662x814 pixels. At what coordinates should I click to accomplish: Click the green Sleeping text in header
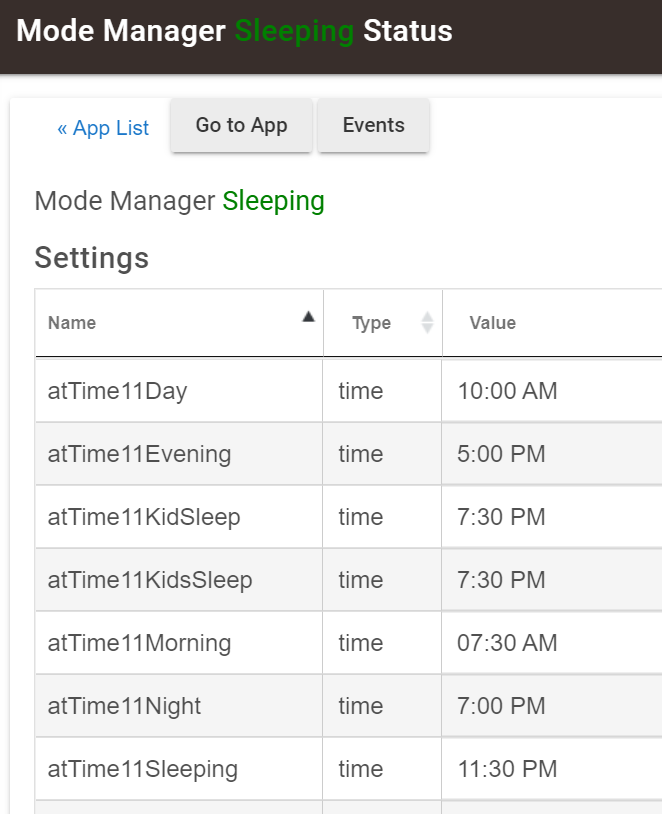[294, 31]
